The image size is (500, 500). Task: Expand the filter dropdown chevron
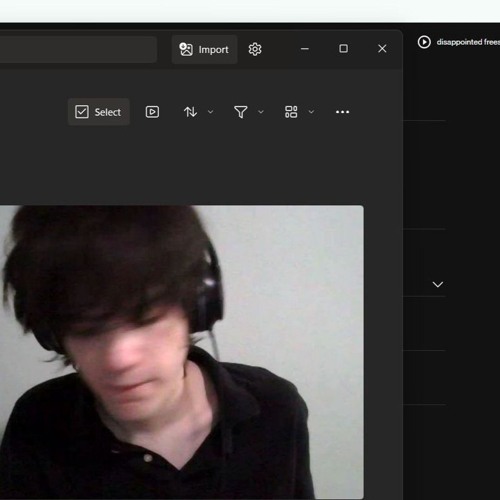point(261,112)
